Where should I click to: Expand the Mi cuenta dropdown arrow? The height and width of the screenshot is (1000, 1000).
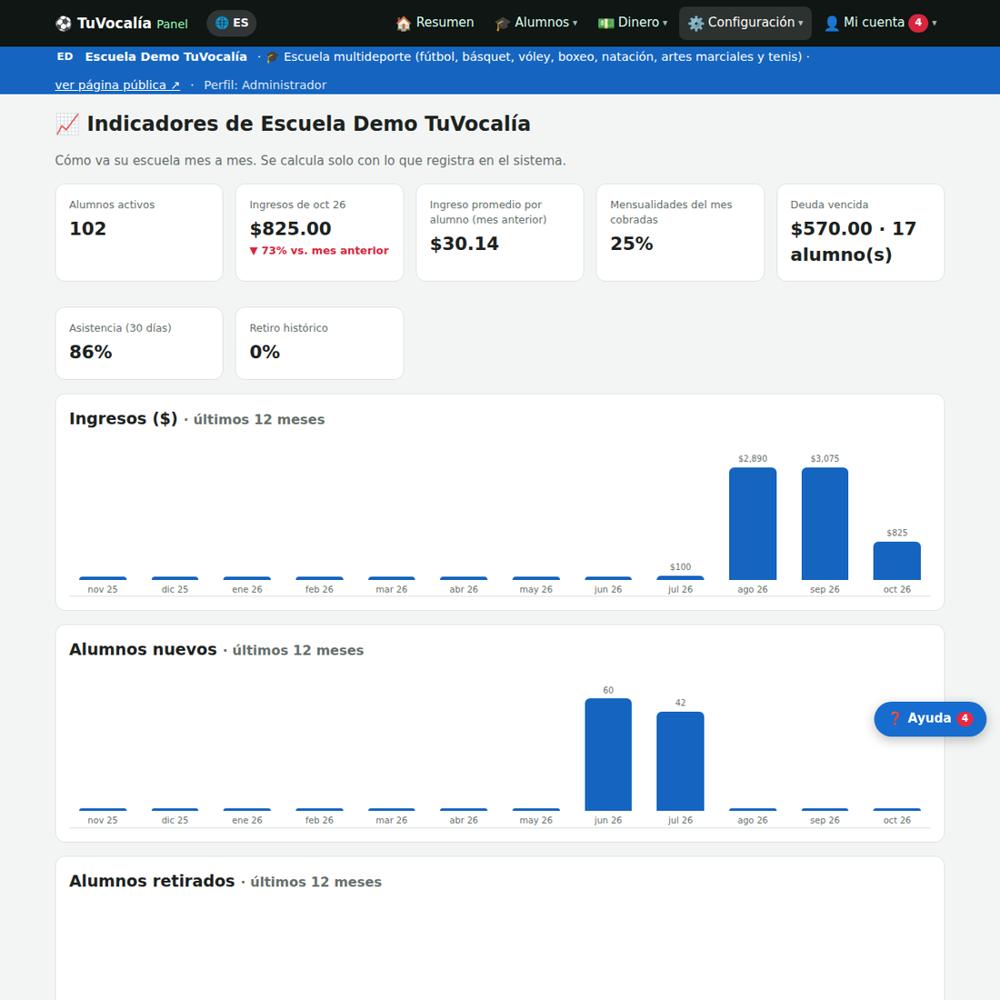click(x=934, y=24)
